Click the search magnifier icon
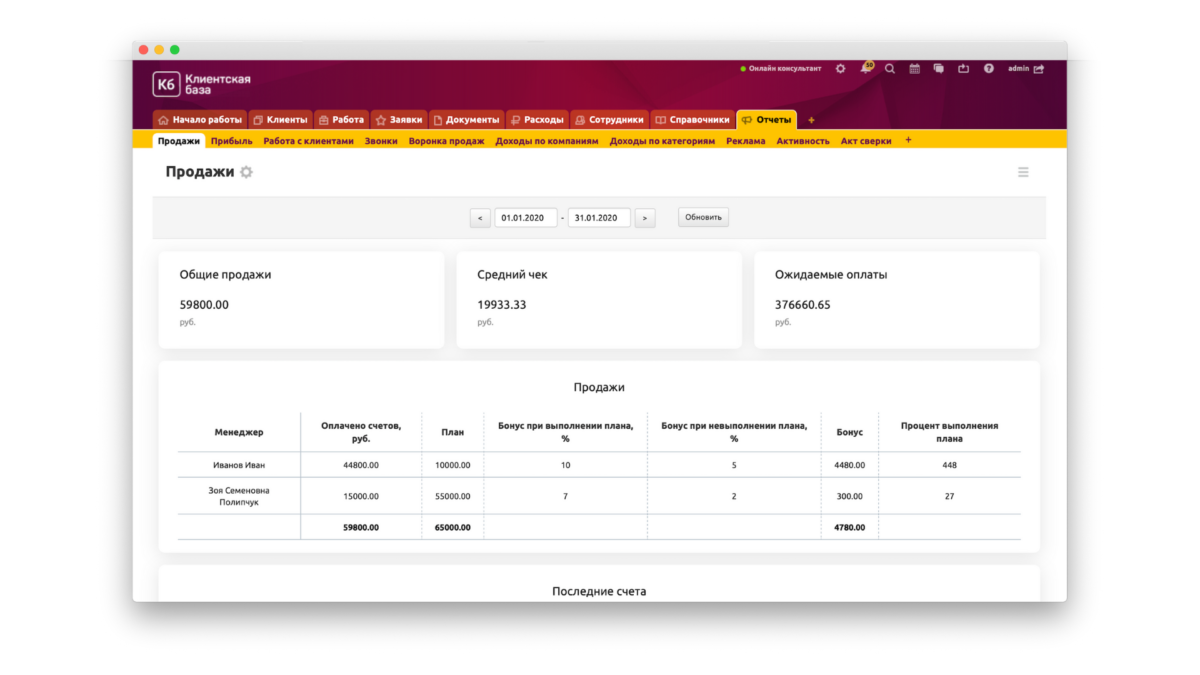1200x675 pixels. tap(890, 69)
